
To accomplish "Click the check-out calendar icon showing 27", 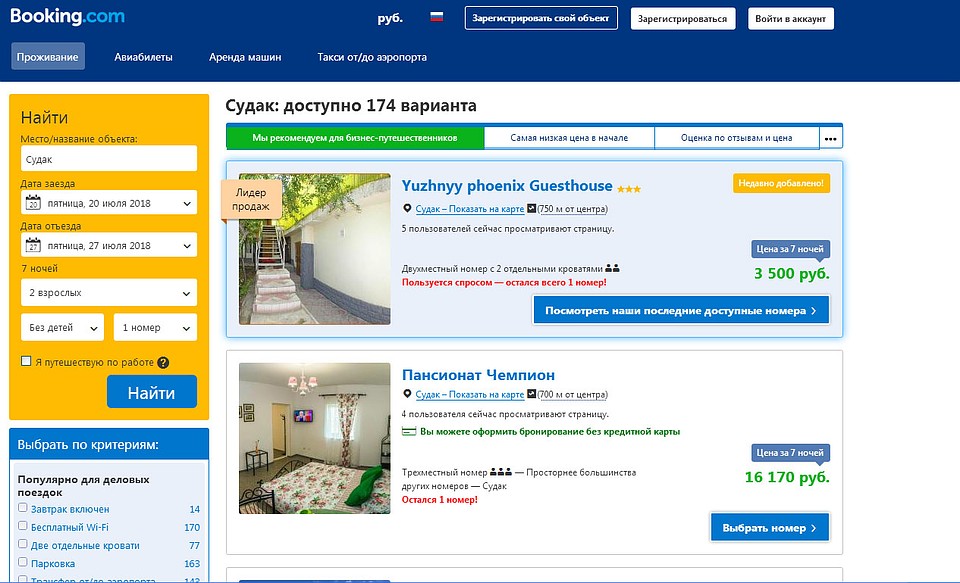I will (33, 245).
